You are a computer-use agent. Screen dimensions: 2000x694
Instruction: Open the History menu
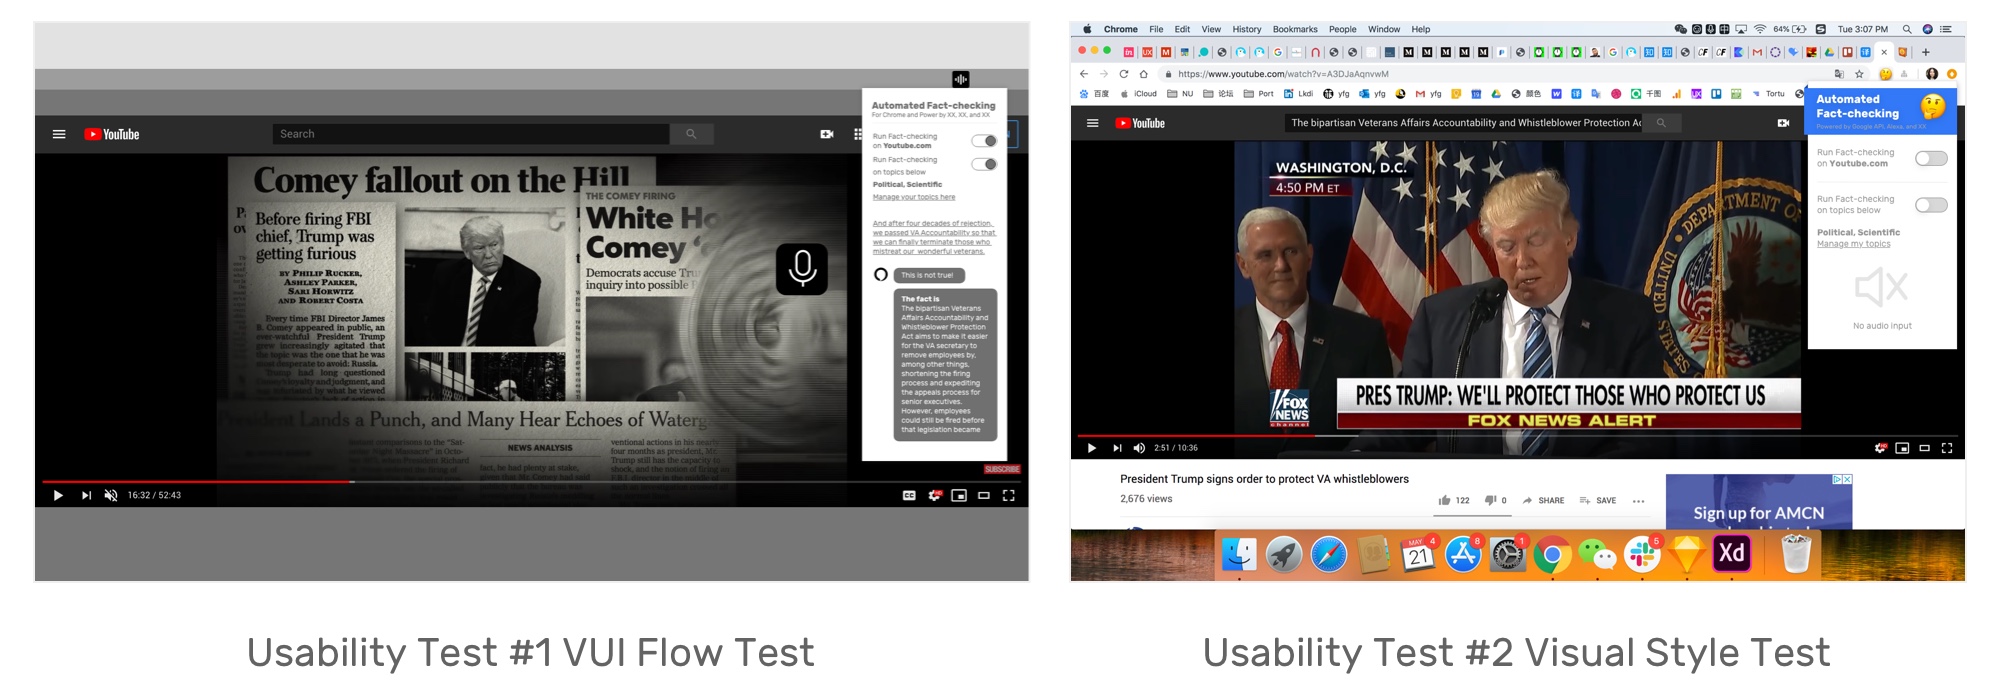[1247, 29]
